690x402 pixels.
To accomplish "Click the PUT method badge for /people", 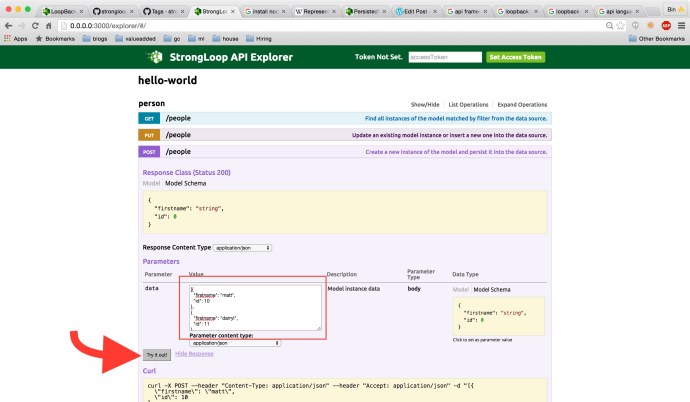I will point(149,135).
